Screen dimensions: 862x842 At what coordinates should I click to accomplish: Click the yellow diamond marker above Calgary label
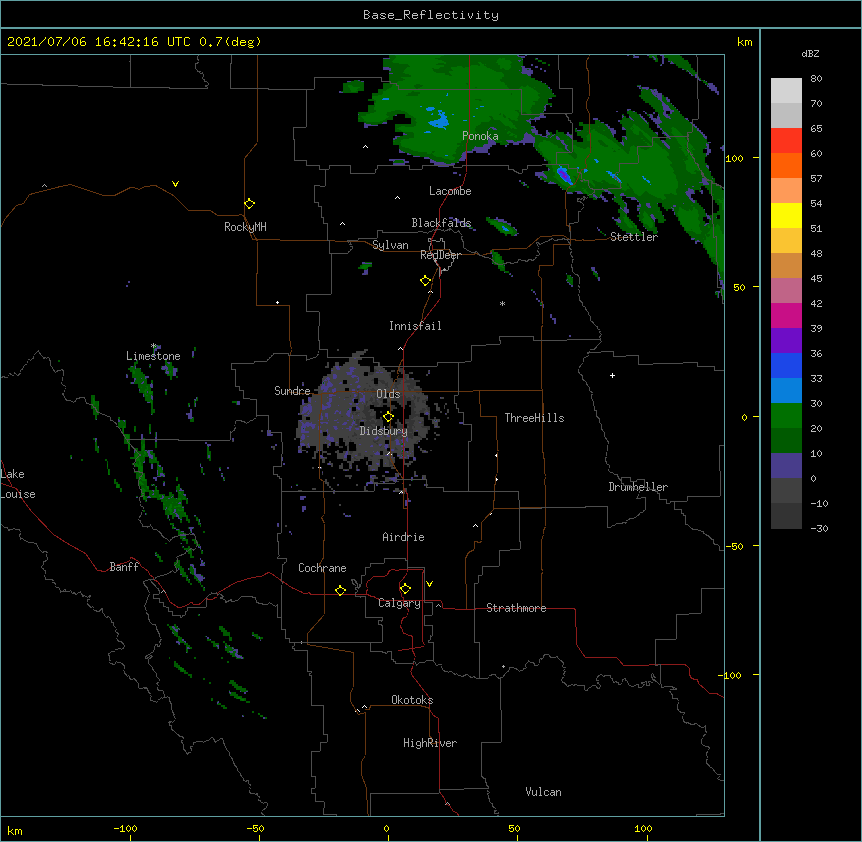pyautogui.click(x=405, y=589)
